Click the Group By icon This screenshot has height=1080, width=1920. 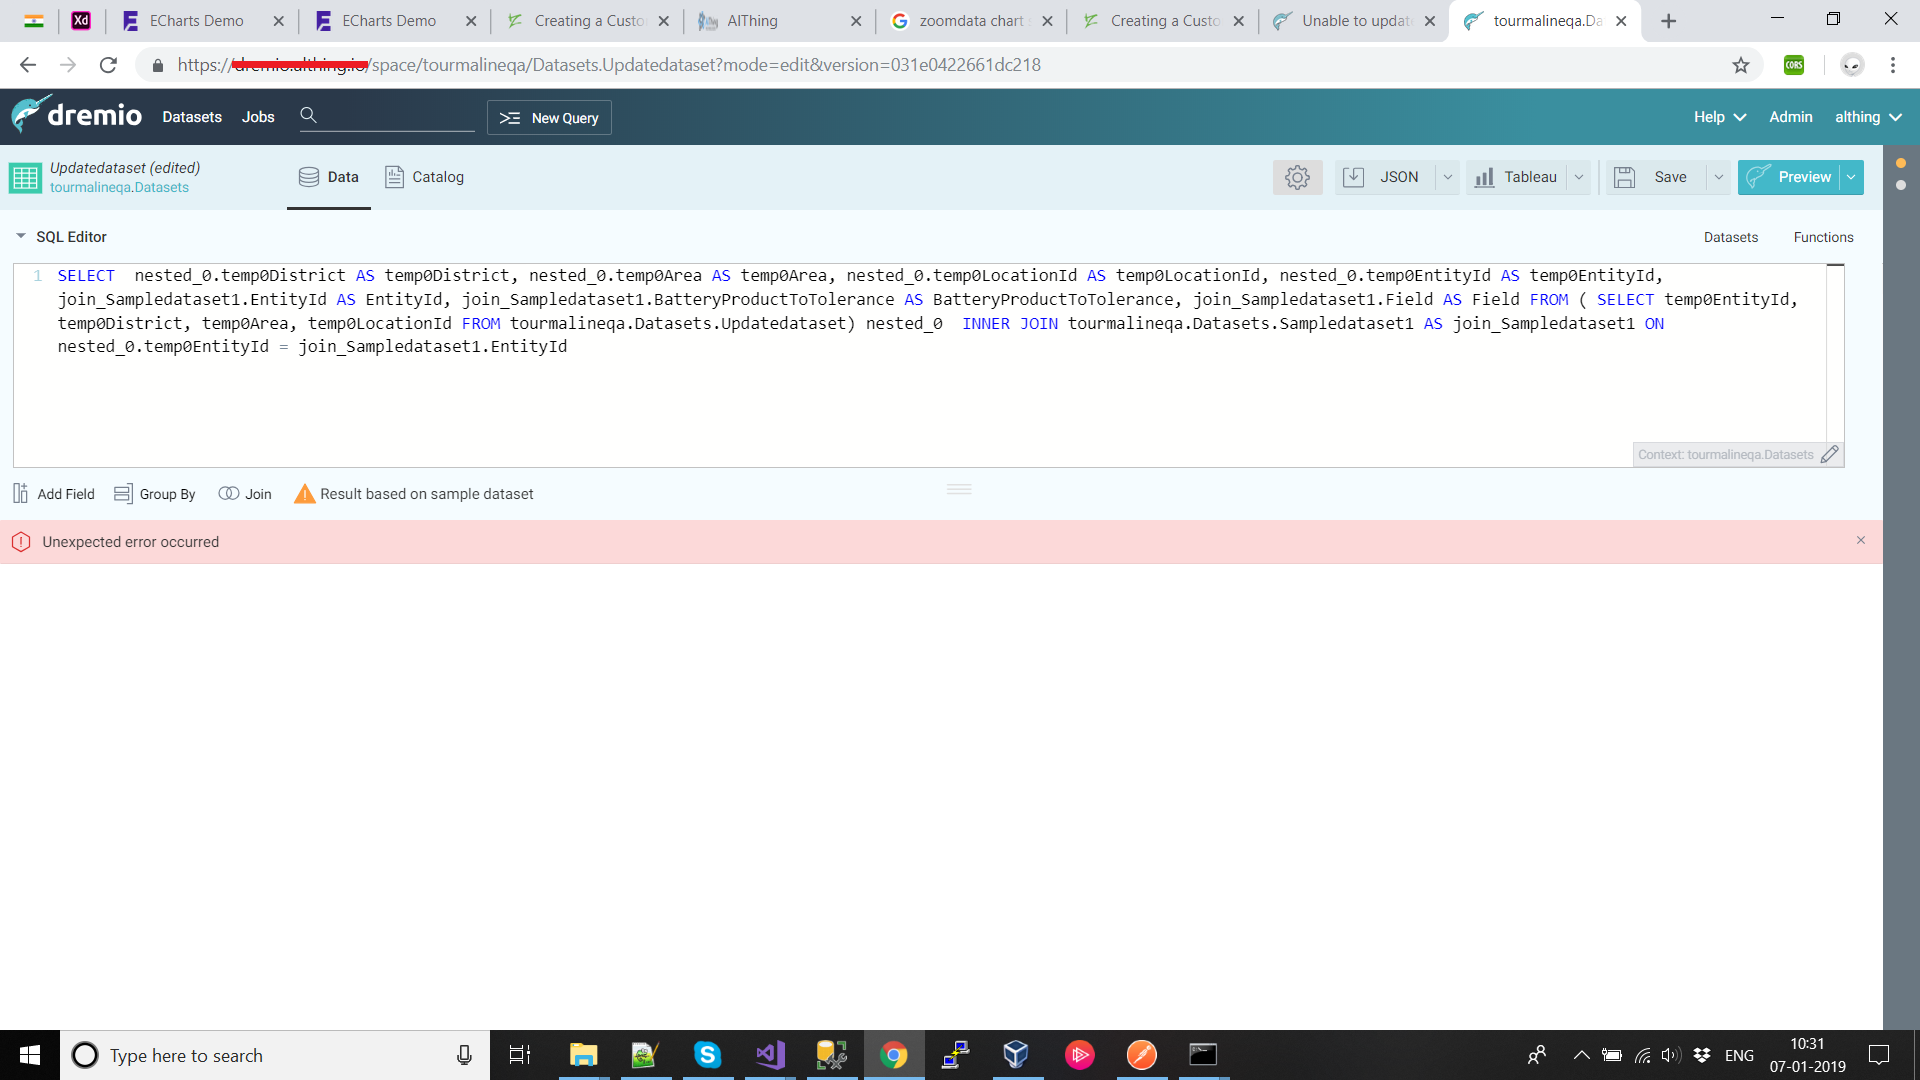[x=123, y=494]
